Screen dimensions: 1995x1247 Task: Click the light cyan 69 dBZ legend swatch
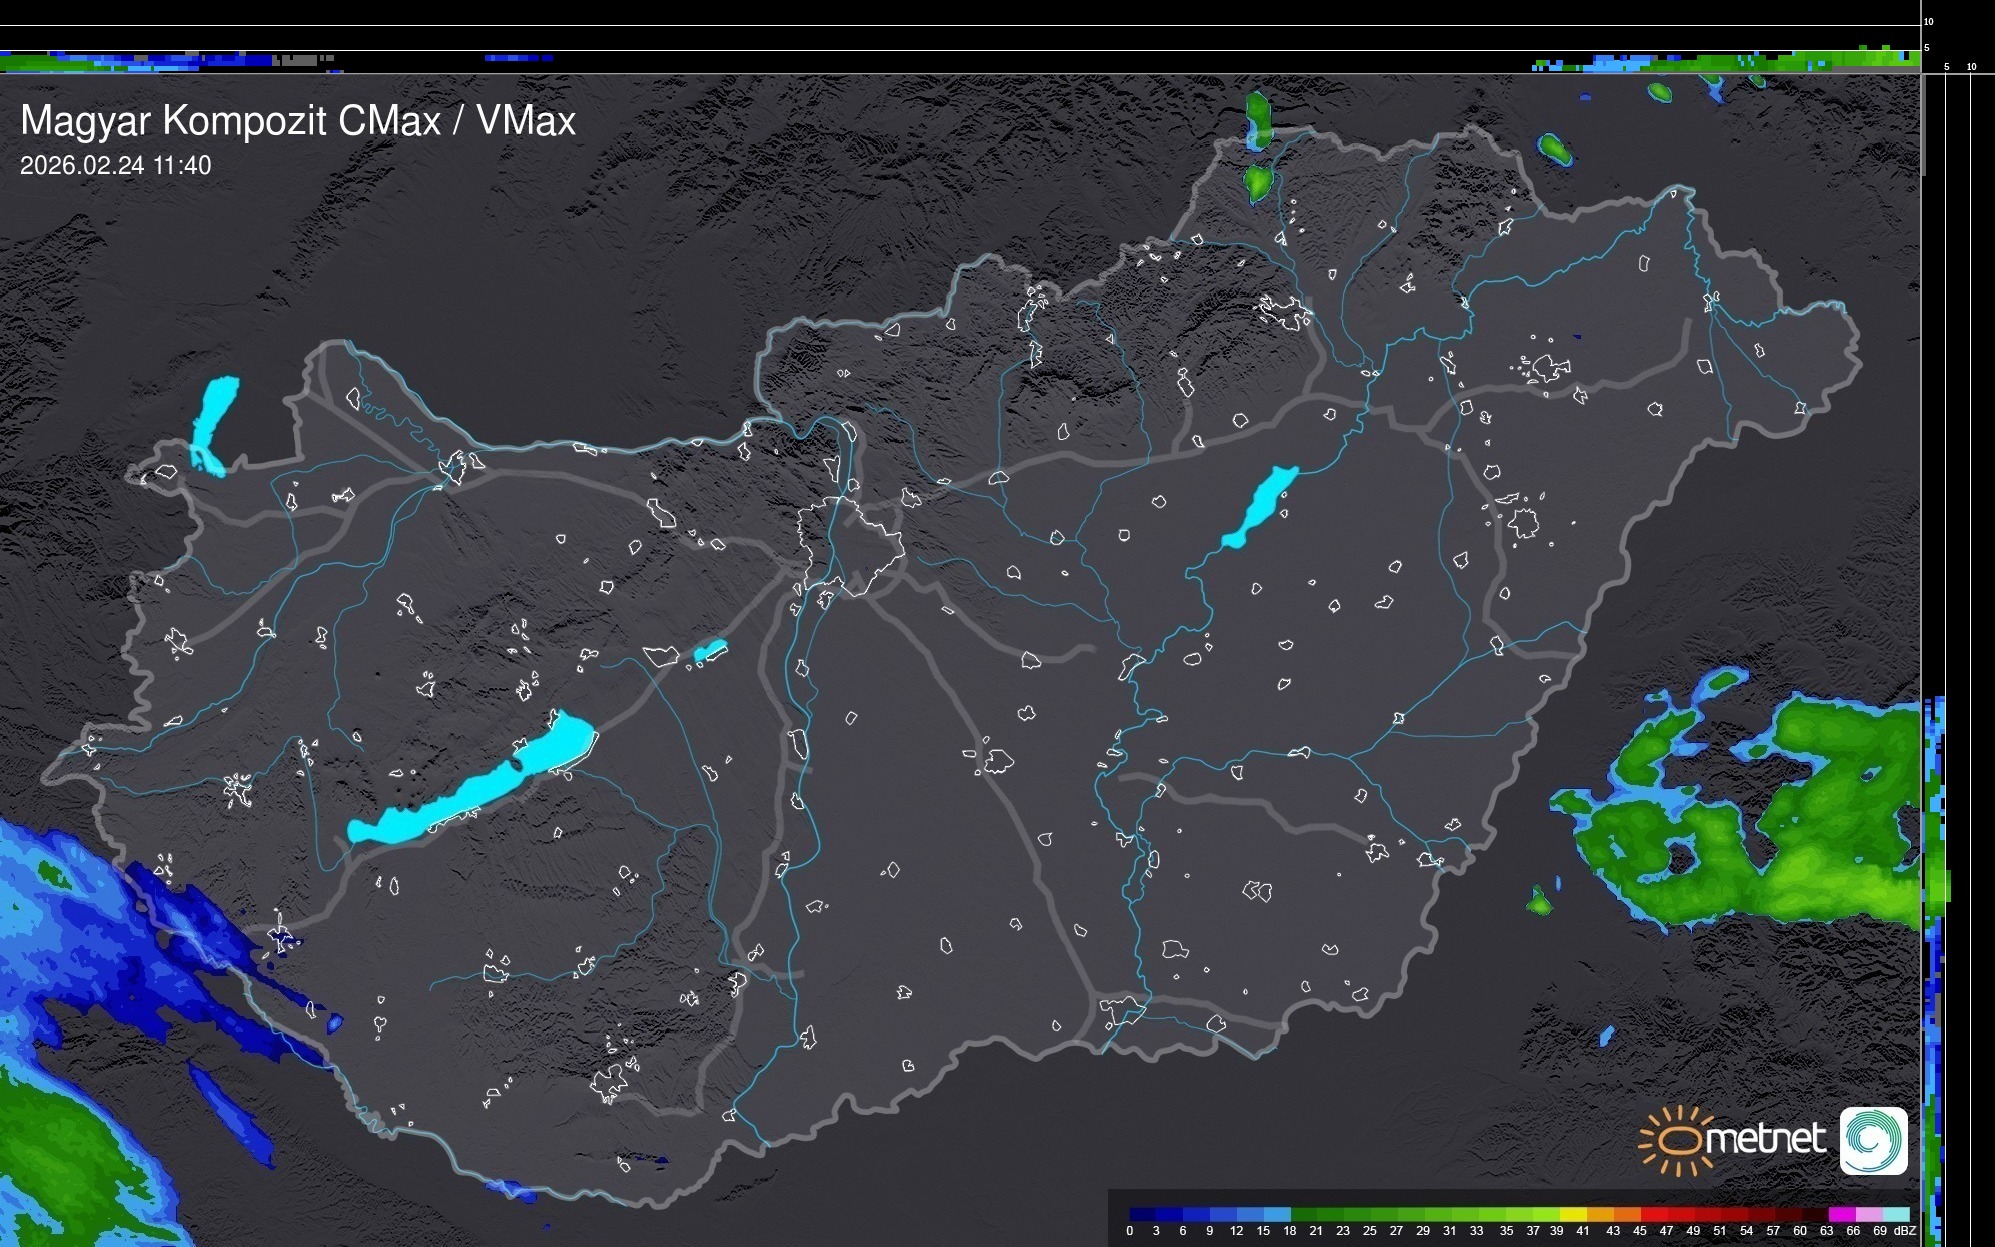tap(1894, 1214)
